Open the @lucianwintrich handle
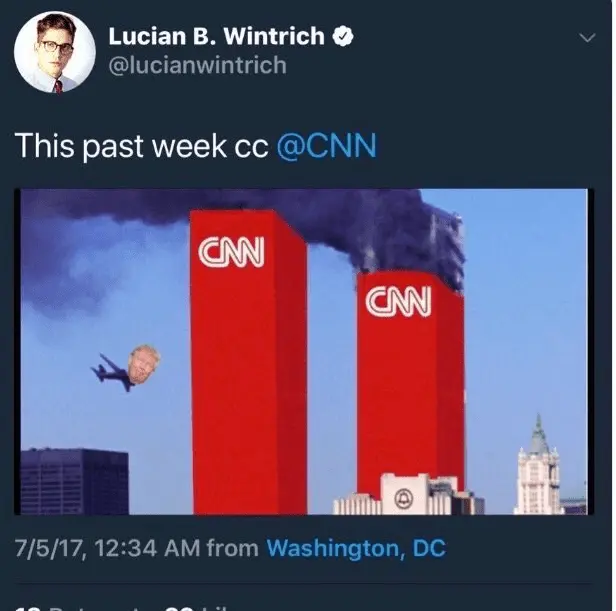616x611 pixels. click(197, 65)
